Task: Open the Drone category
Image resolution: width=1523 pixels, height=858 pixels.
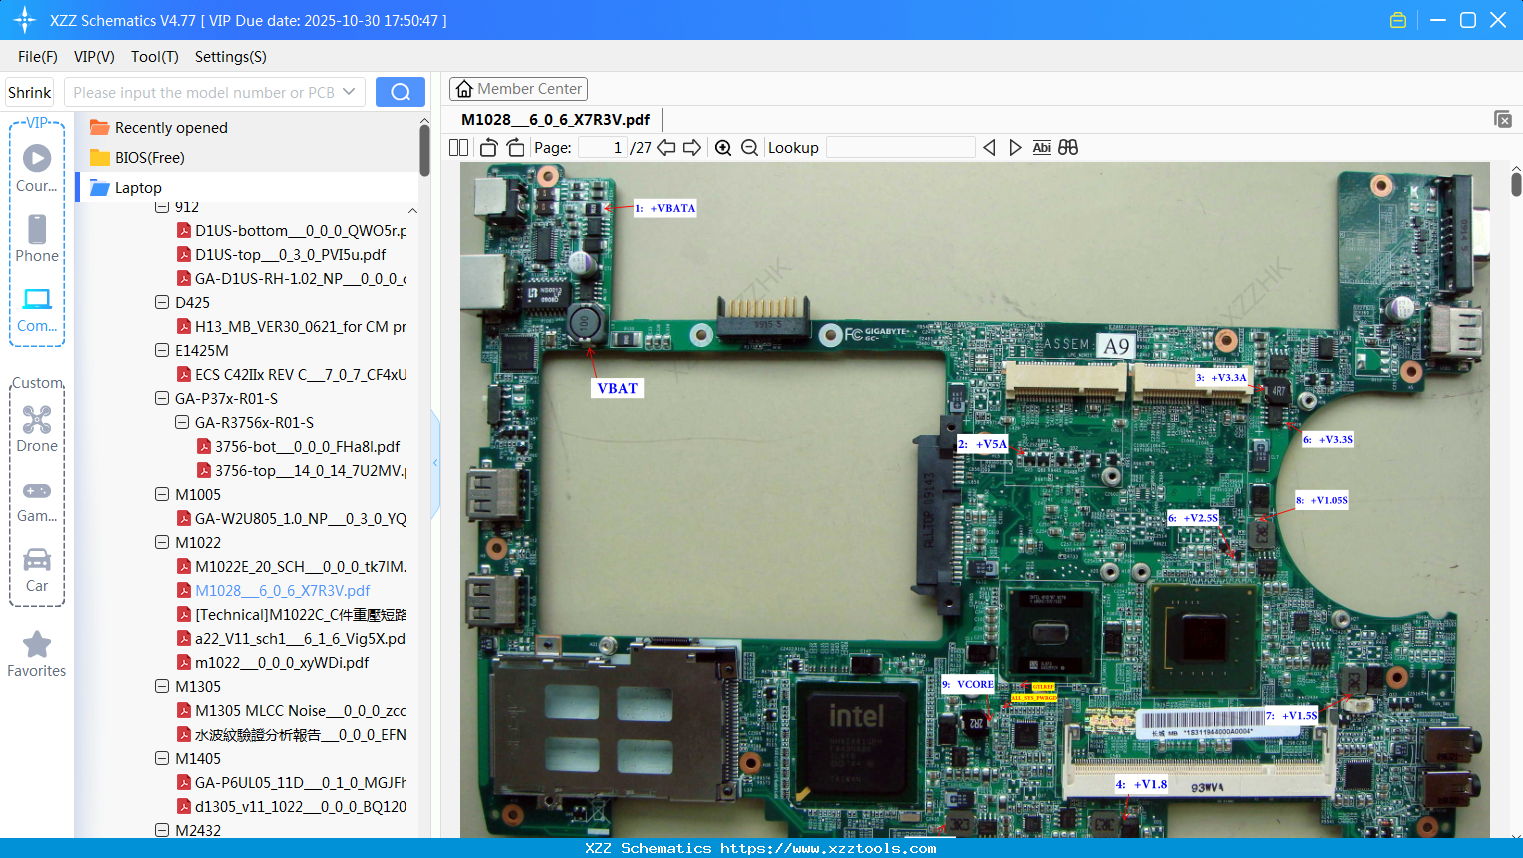Action: click(x=37, y=429)
